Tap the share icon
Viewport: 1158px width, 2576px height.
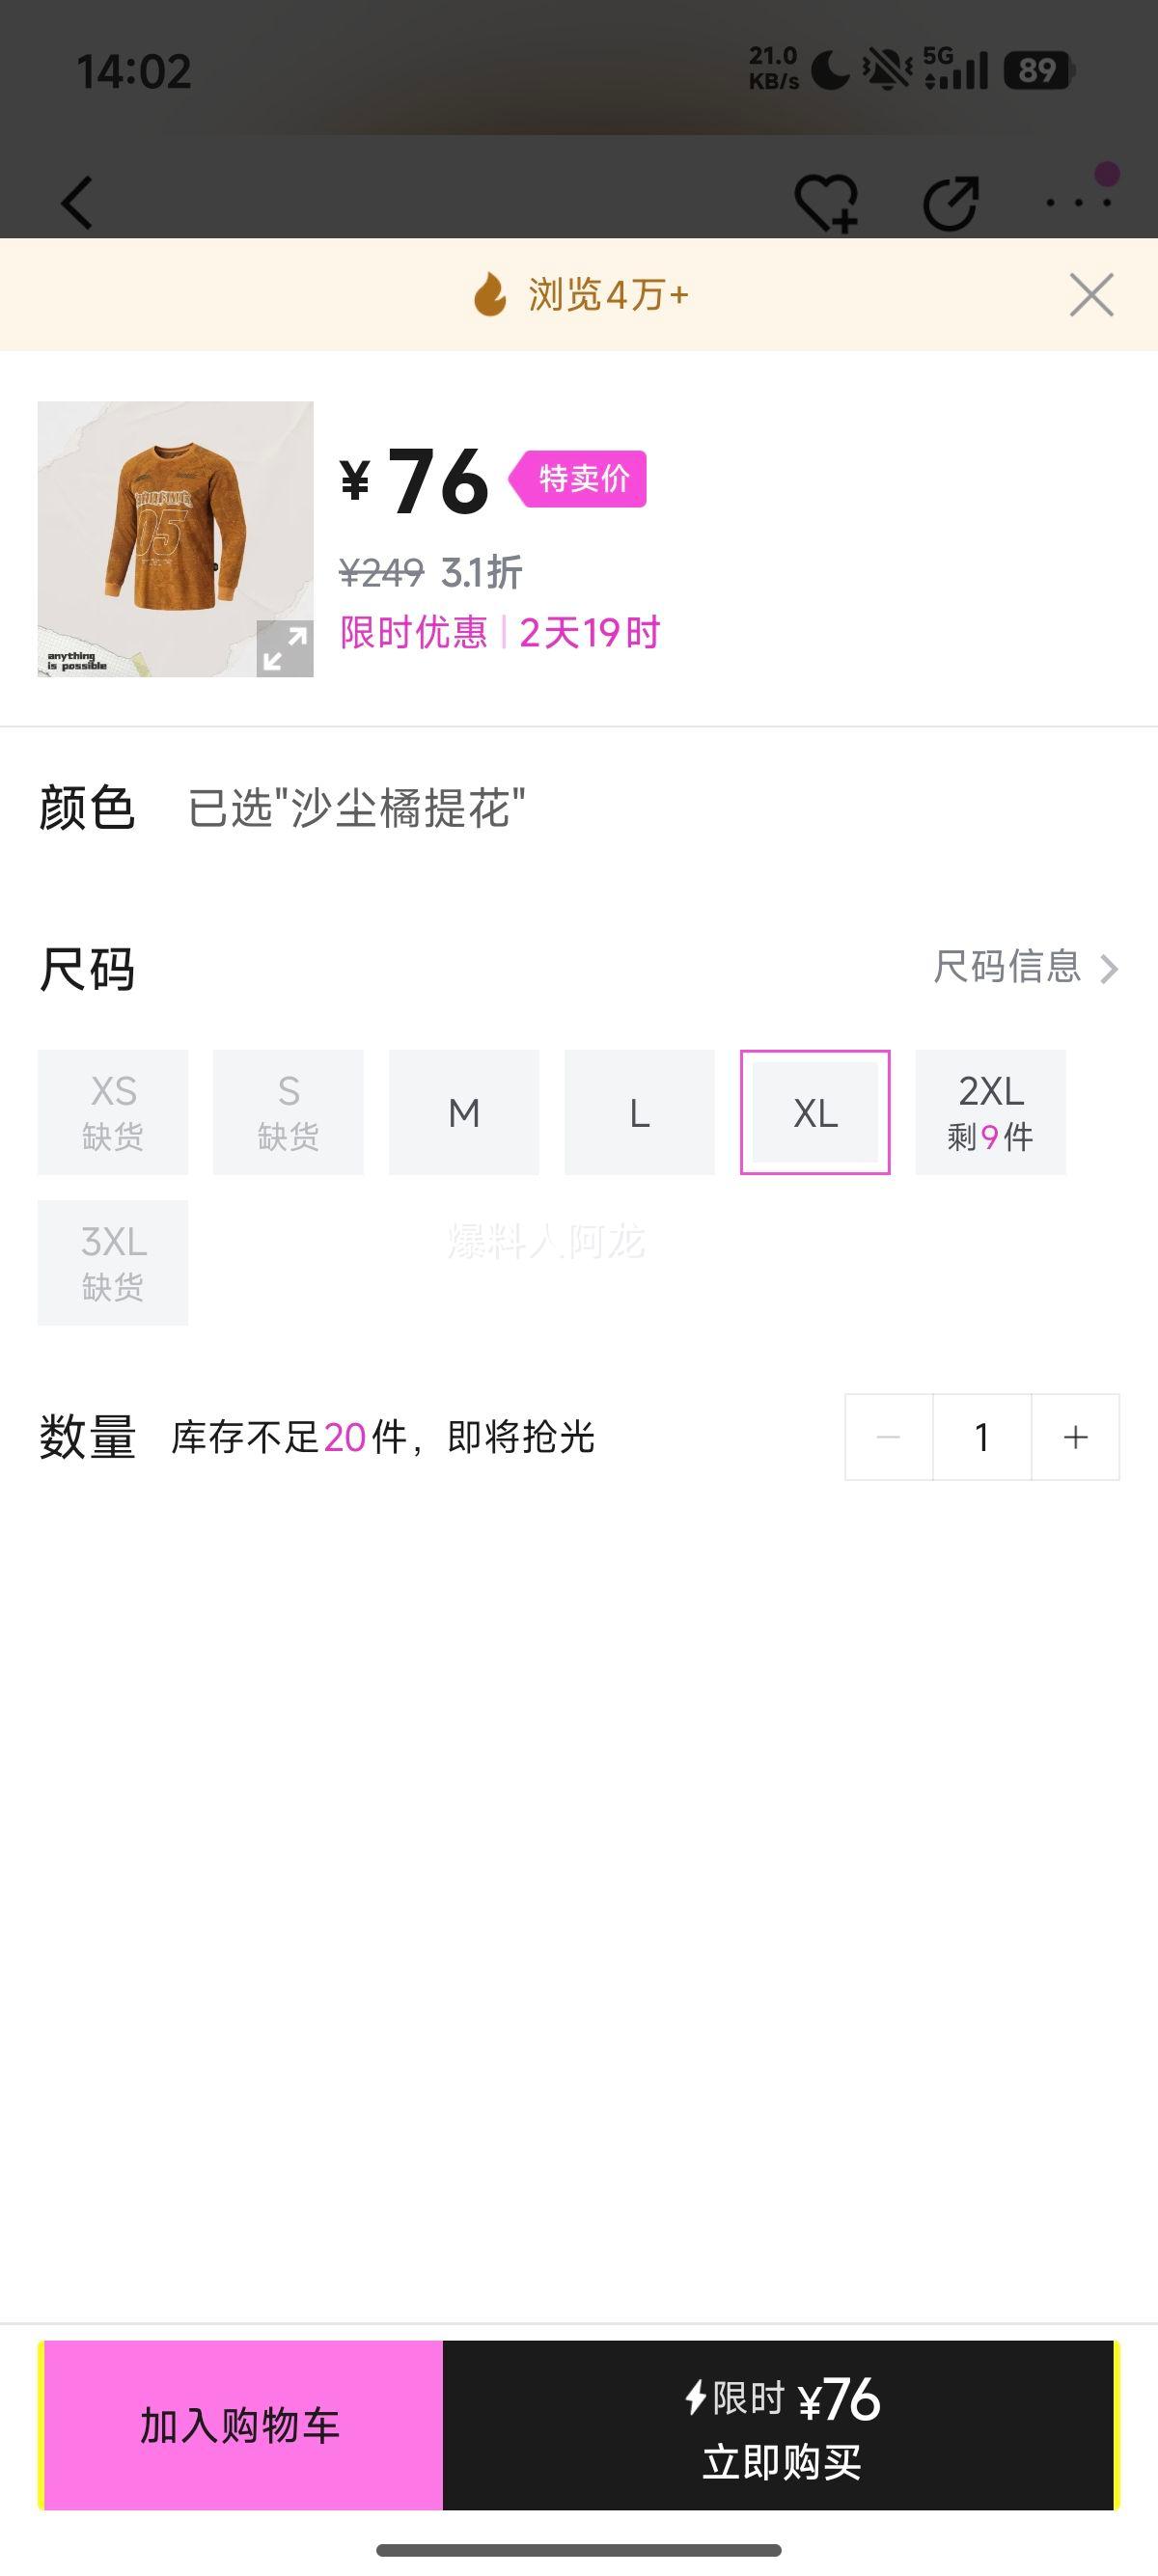(x=950, y=203)
